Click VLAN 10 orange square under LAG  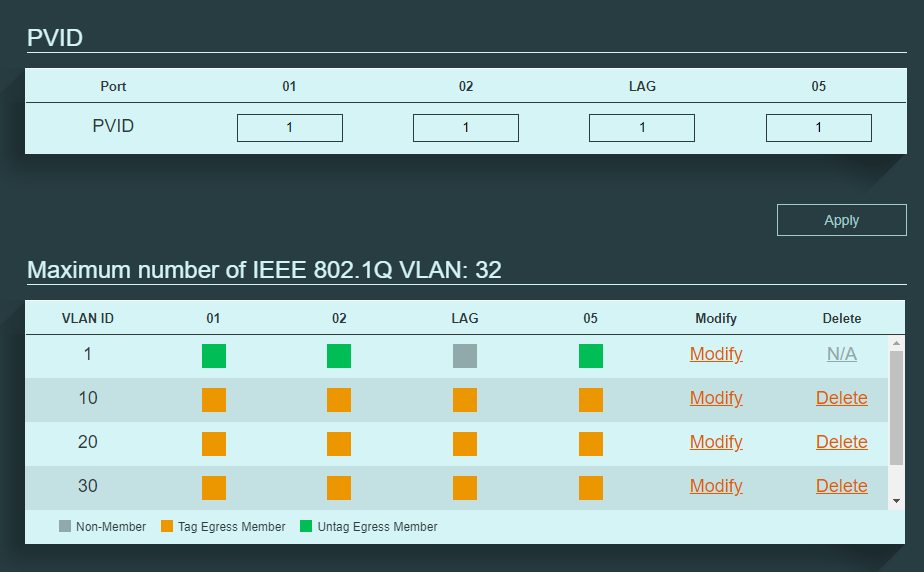point(465,400)
